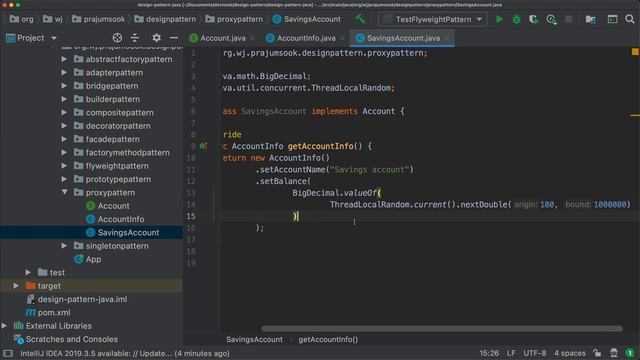Expand External Libraries node
Viewport: 640px width, 360px height.
coord(4,326)
